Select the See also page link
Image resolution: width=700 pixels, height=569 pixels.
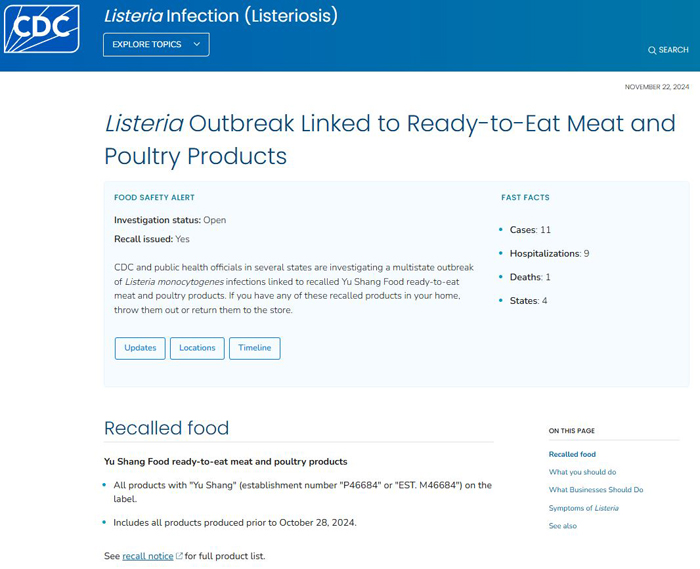[x=563, y=526]
